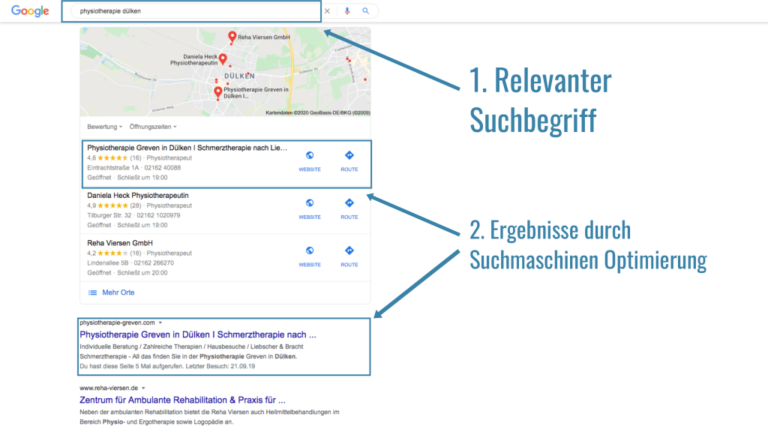Screen dimensions: 768x432
Task: Click the 4,6 star rating of Physiotherapie Greven
Action: tap(114, 158)
